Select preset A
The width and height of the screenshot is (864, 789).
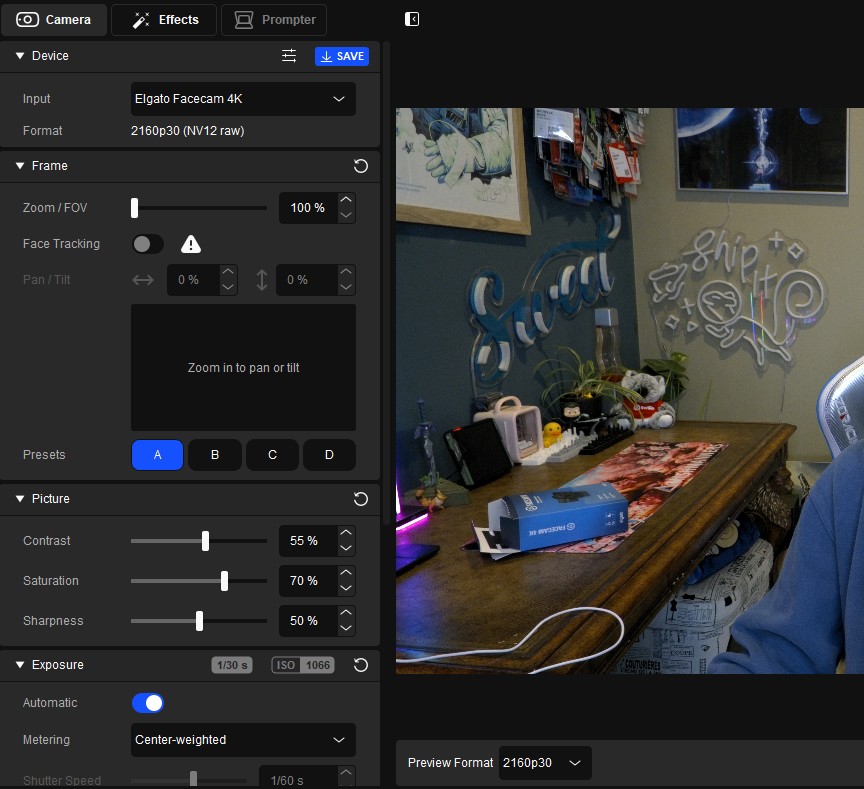[x=157, y=455]
